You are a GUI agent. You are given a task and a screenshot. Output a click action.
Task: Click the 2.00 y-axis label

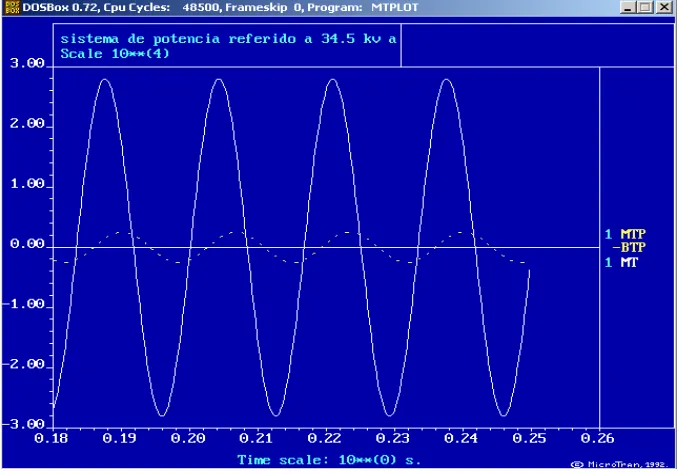point(27,124)
